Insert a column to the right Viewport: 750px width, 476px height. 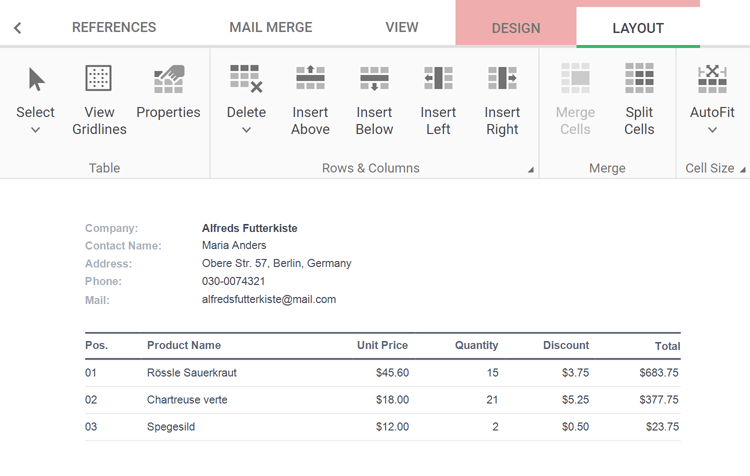[502, 100]
